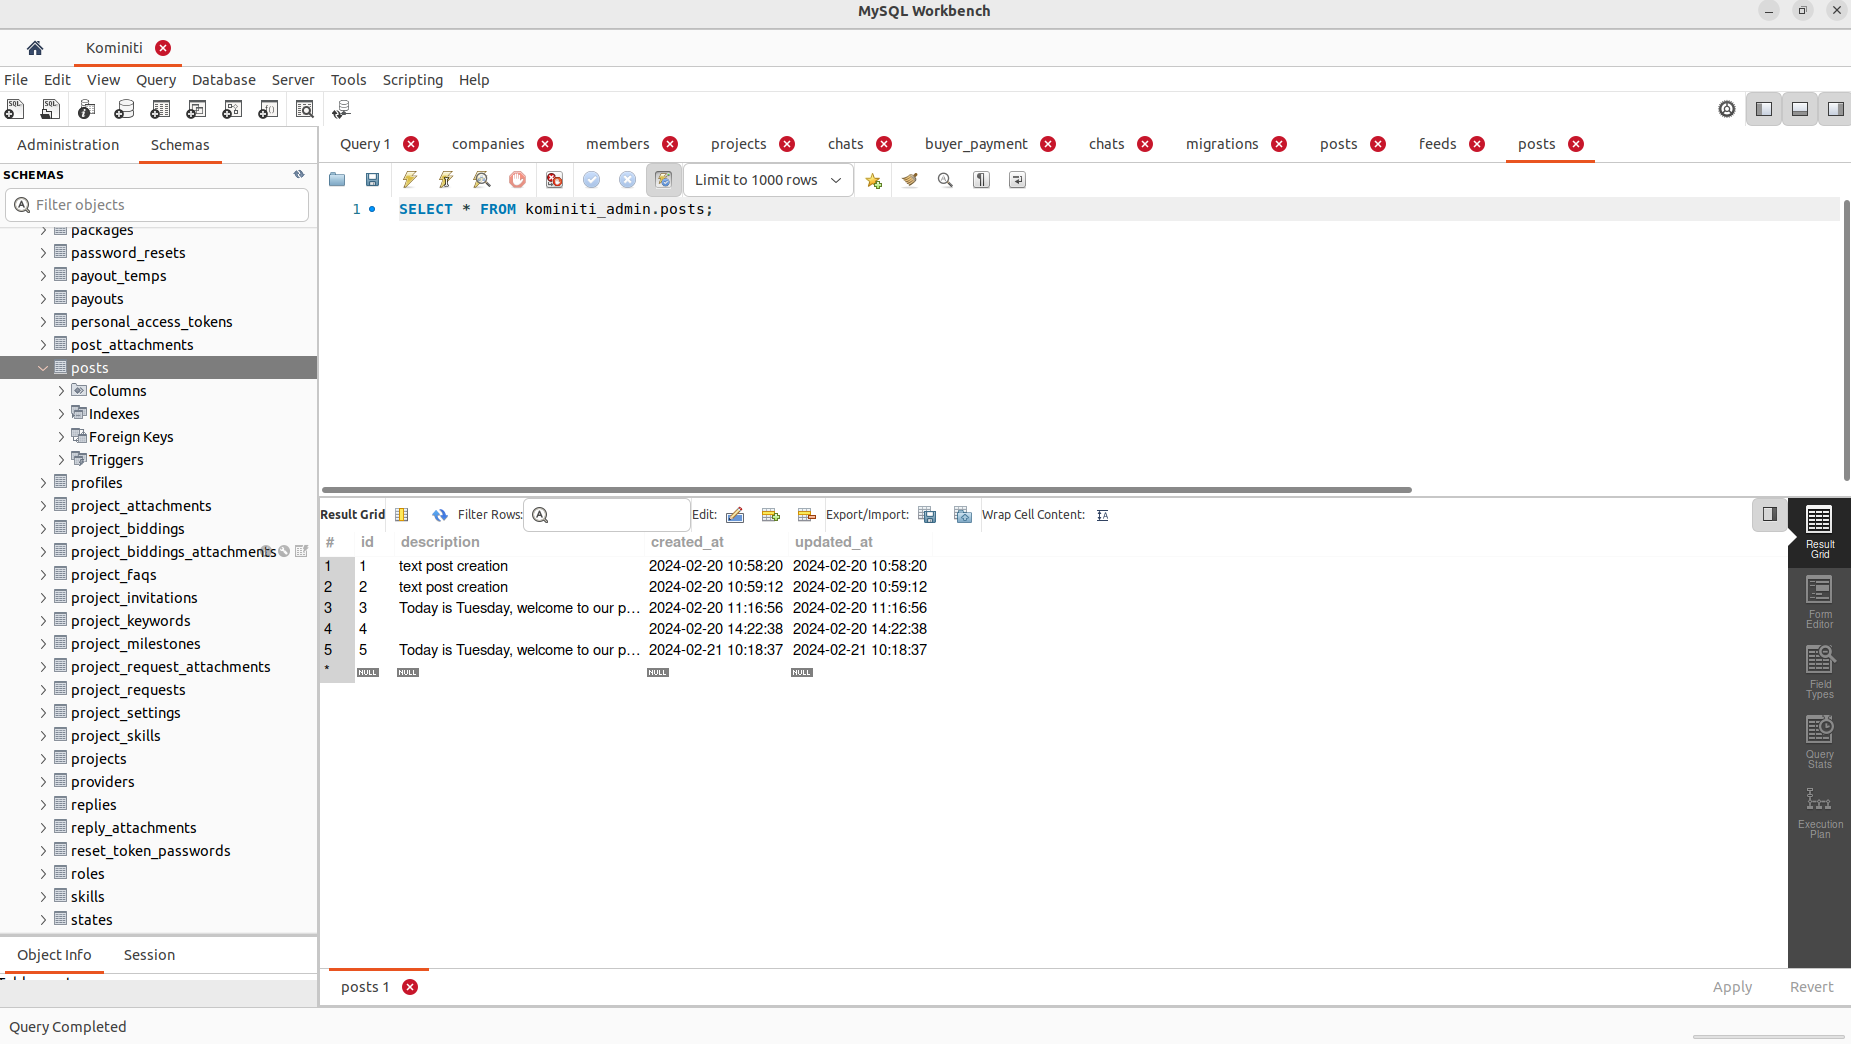The height and width of the screenshot is (1044, 1851).
Task: Execute query with the lightning bolt icon
Action: pyautogui.click(x=409, y=180)
